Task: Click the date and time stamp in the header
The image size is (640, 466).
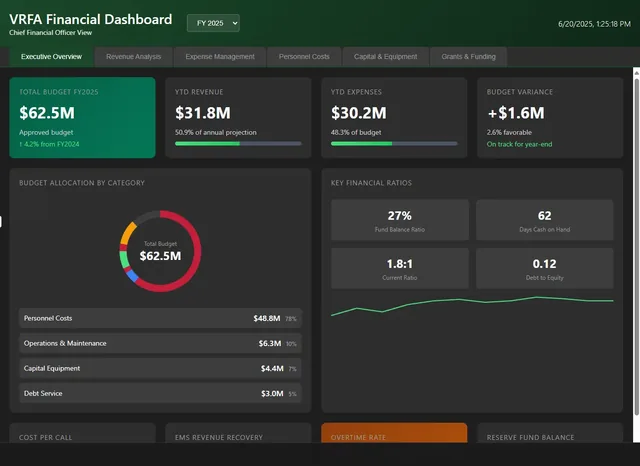Action: tap(594, 24)
